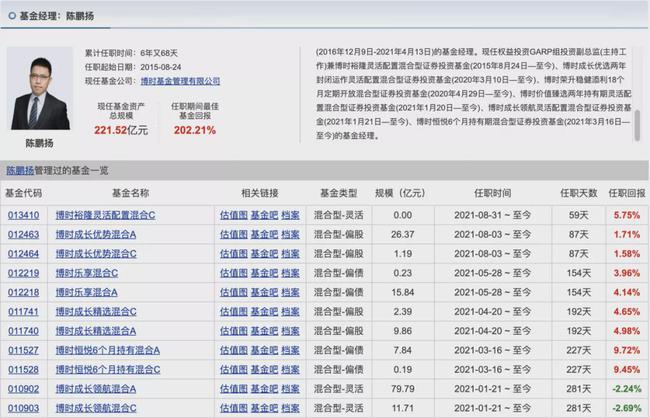The width and height of the screenshot is (650, 418).
Task: Click the 任职天数 column header
Action: pos(579,193)
